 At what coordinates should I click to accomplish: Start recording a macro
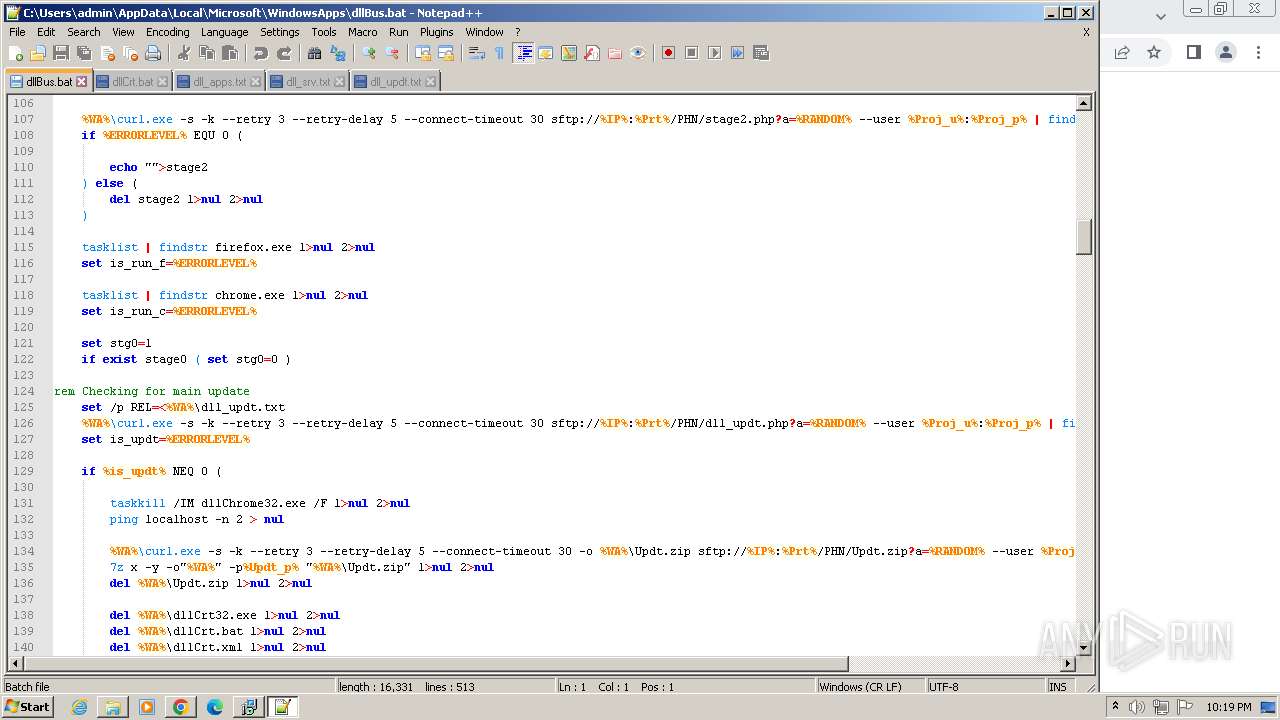[669, 53]
